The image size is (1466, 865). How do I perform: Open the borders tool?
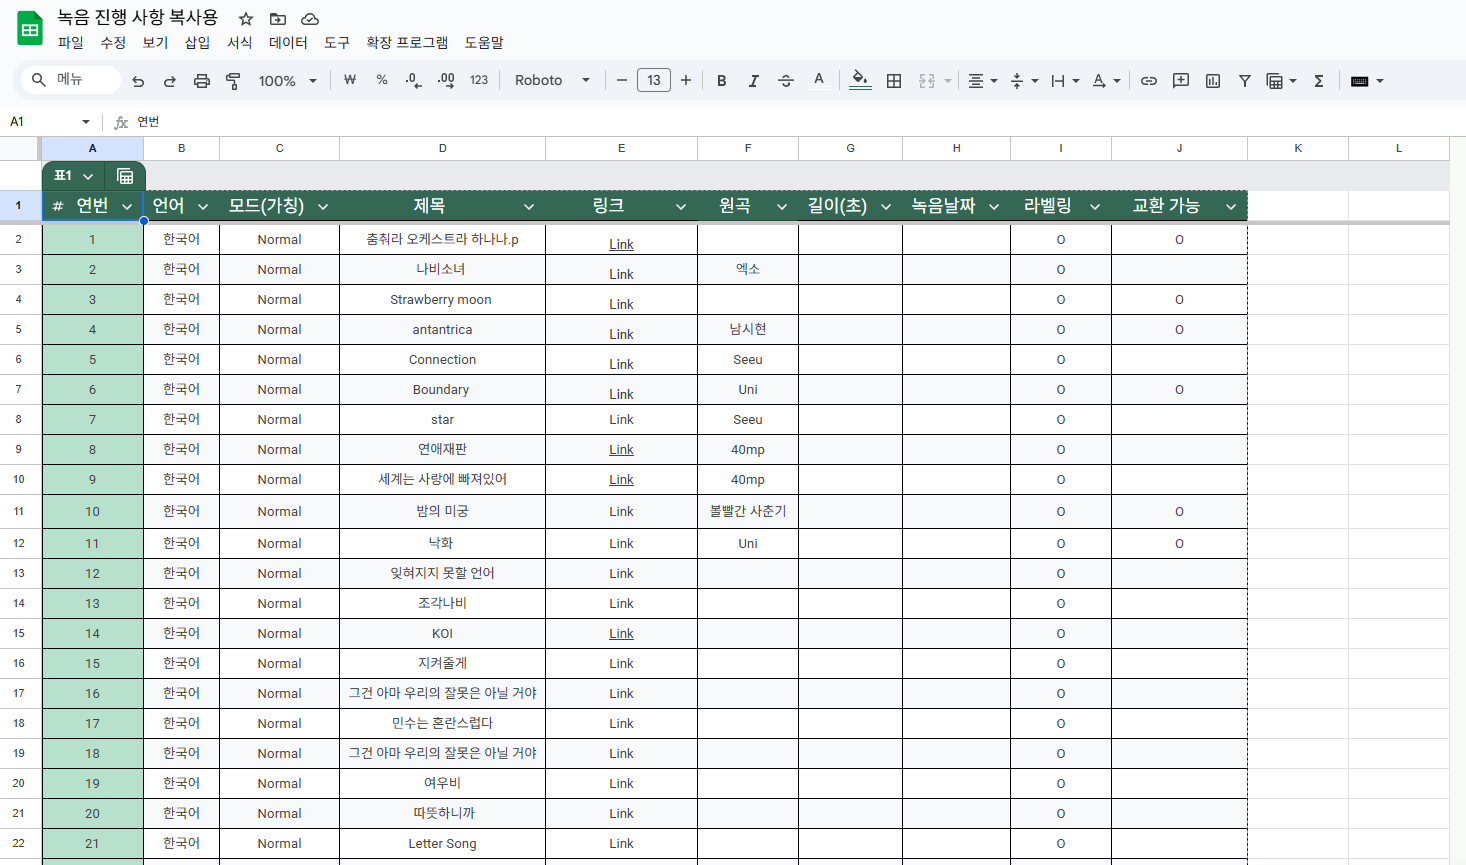(x=894, y=81)
